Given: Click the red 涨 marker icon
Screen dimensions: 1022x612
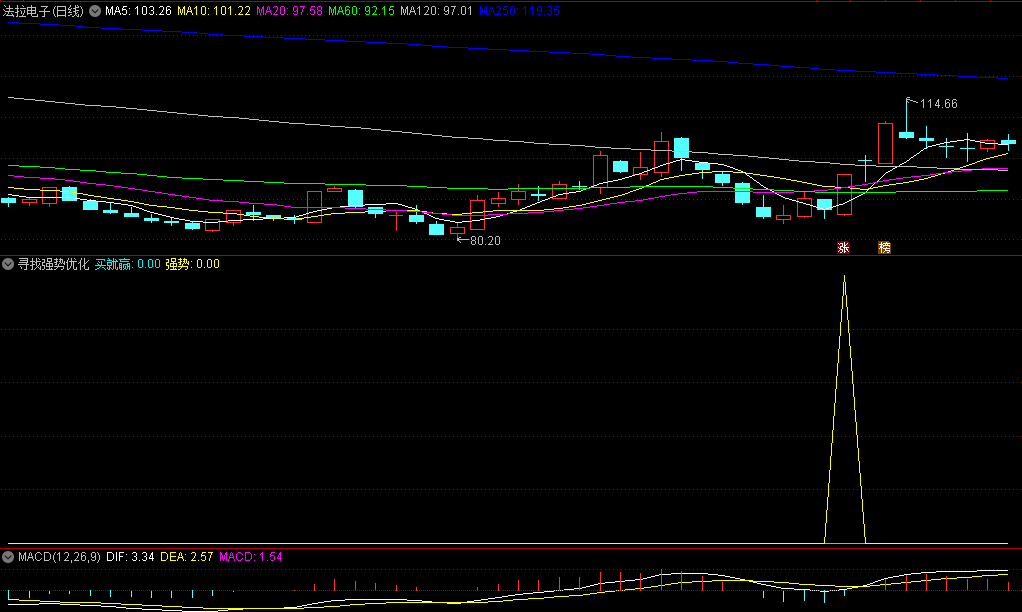Looking at the screenshot, I should [843, 248].
